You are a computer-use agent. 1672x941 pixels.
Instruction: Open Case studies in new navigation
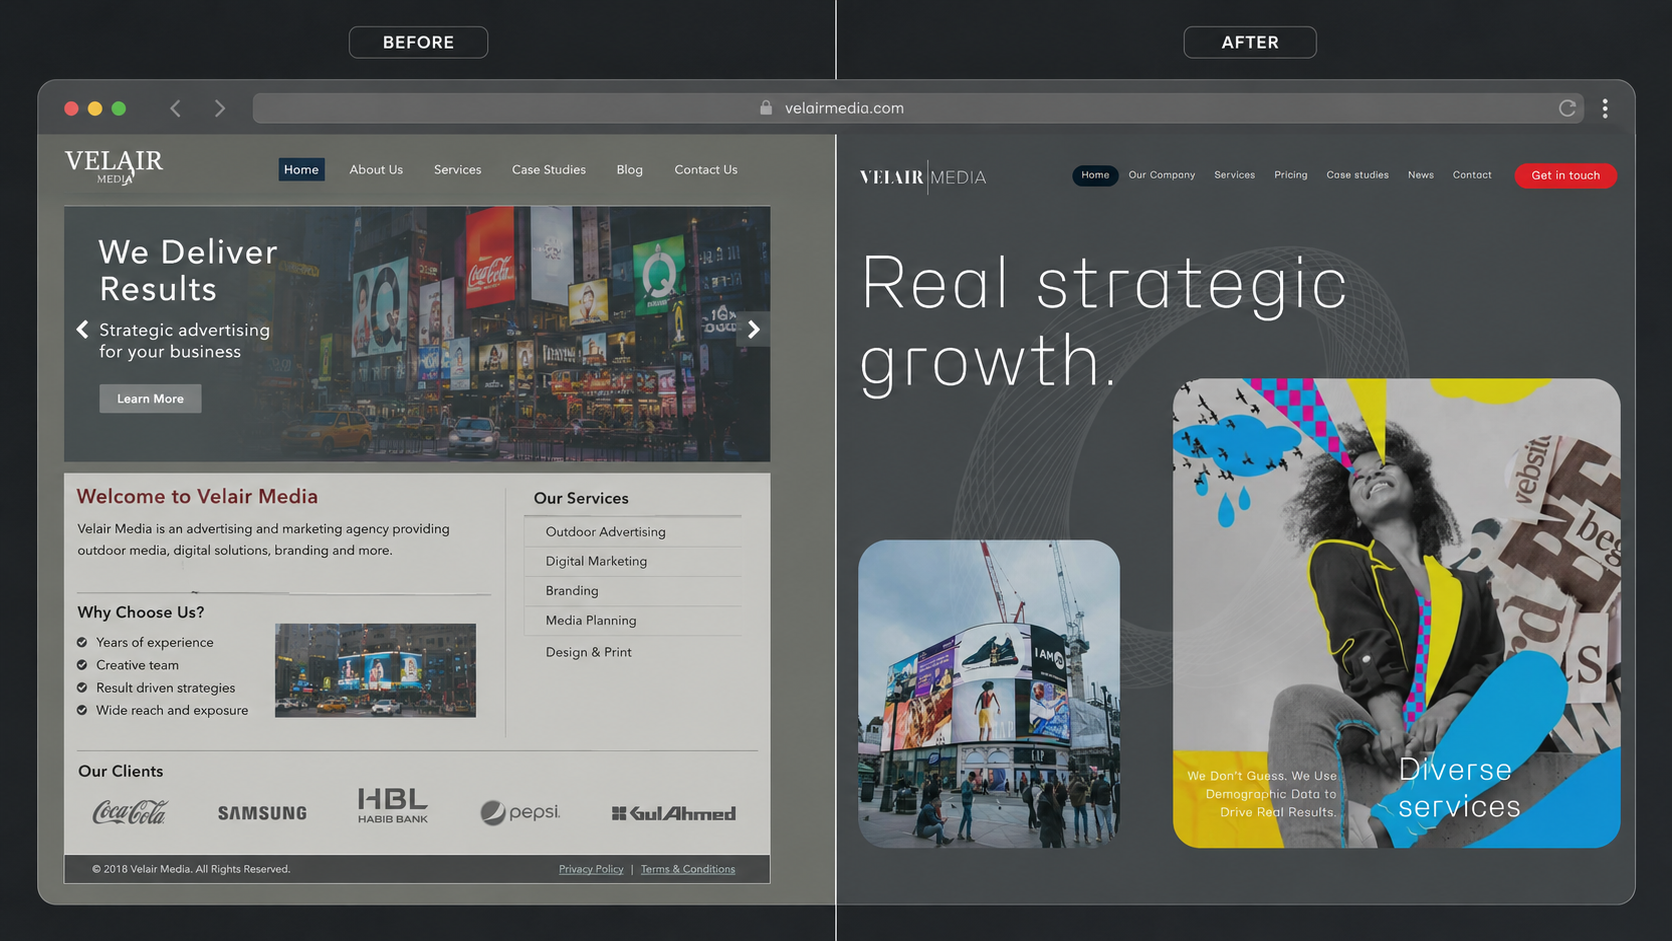[1357, 175]
